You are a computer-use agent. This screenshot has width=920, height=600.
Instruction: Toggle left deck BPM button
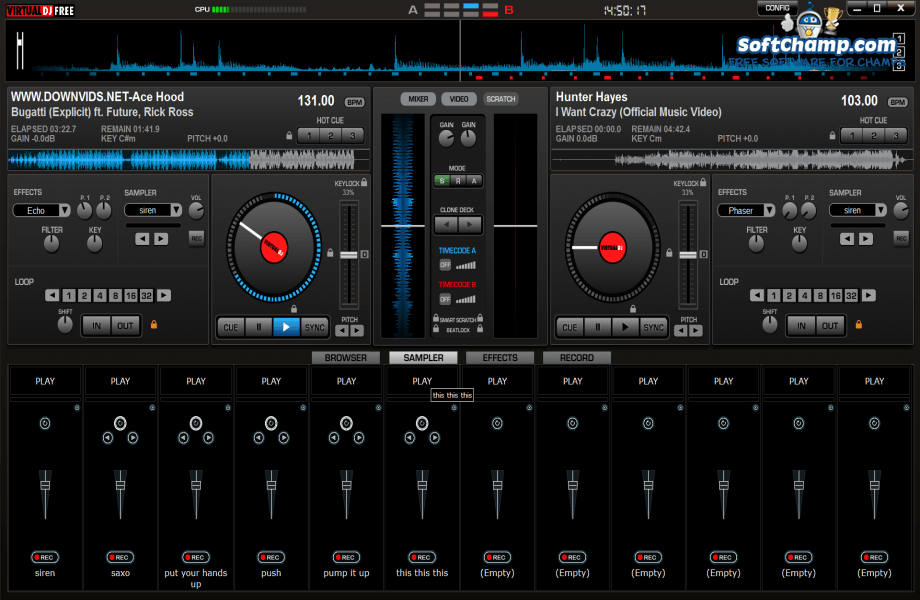tap(354, 102)
